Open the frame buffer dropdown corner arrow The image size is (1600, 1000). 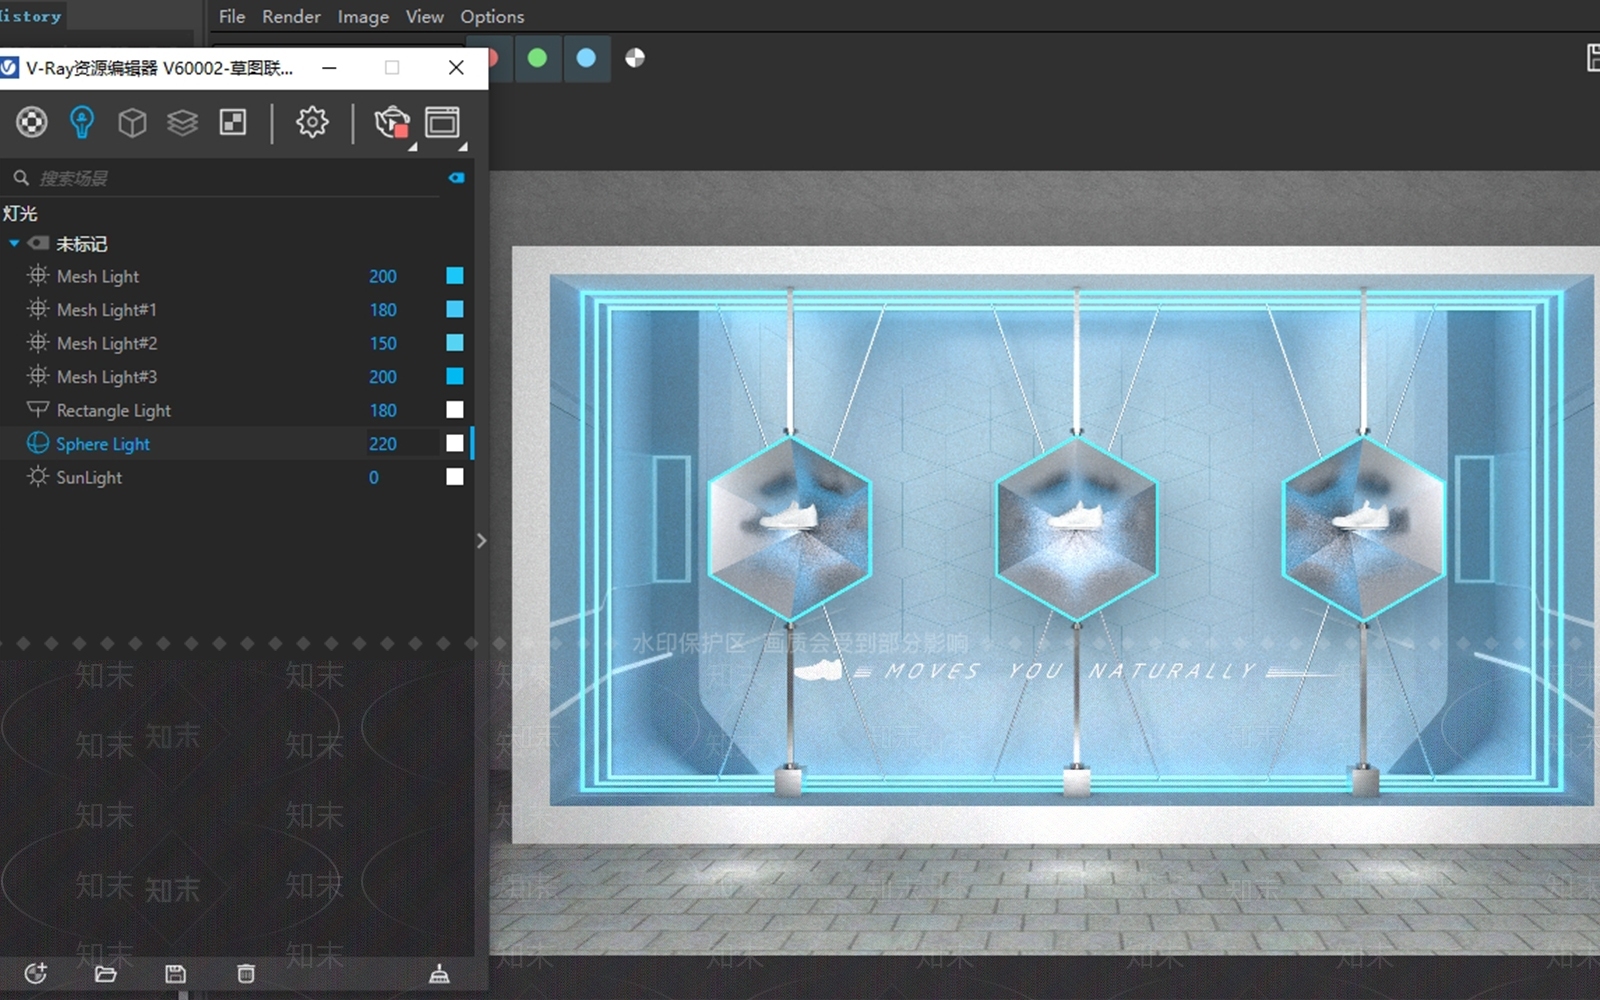(x=462, y=147)
